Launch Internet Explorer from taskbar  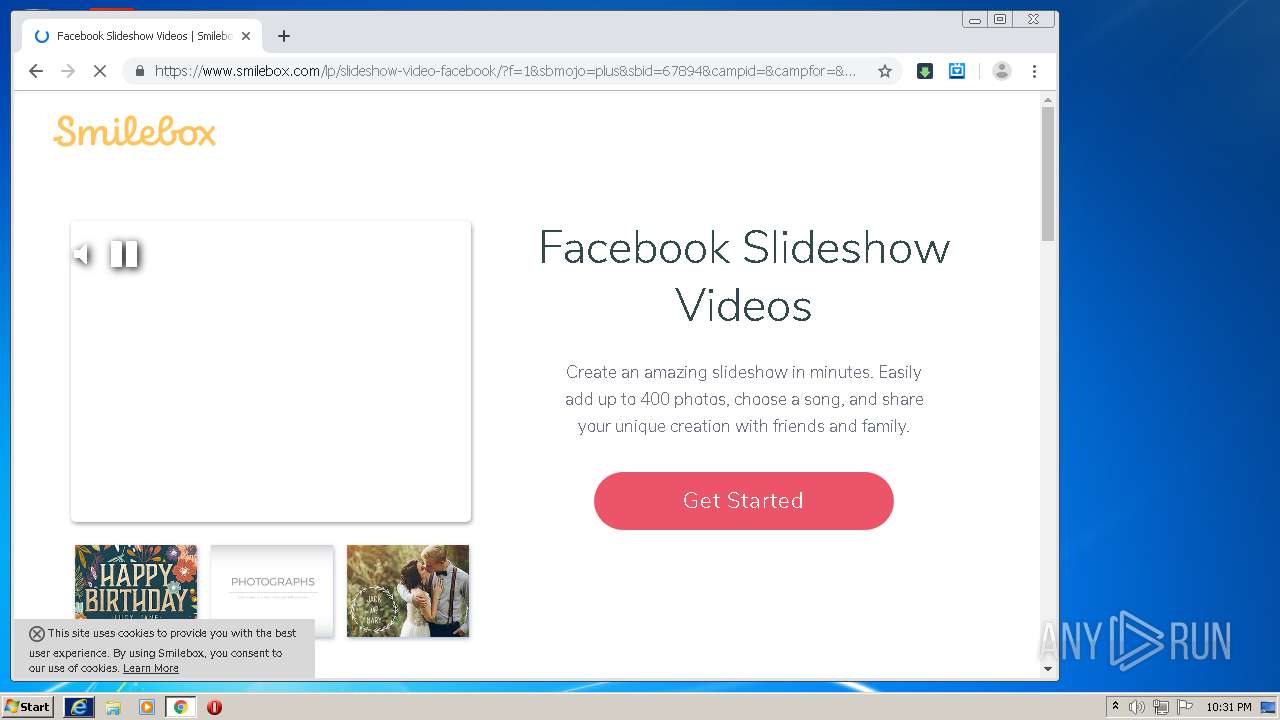79,707
